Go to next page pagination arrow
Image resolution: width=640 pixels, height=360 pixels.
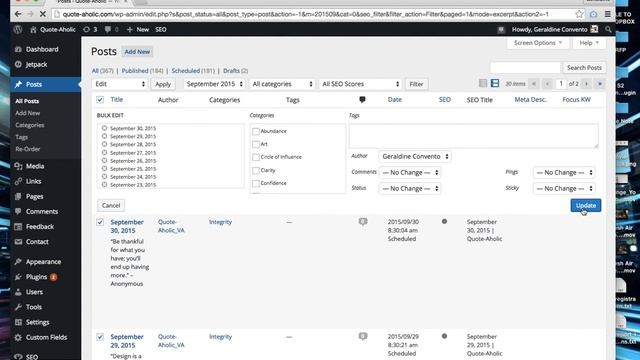586,84
